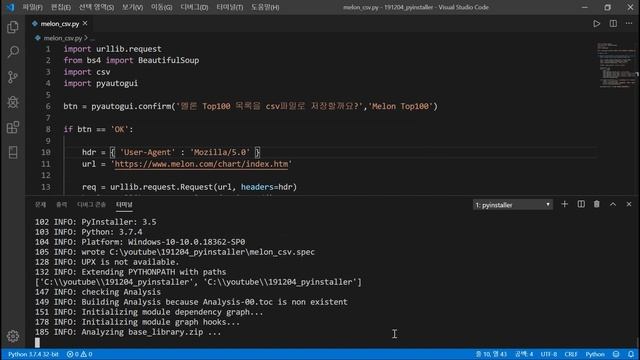The image size is (640, 360).
Task: Open editor More Actions ellipsis
Action: pyautogui.click(x=629, y=24)
